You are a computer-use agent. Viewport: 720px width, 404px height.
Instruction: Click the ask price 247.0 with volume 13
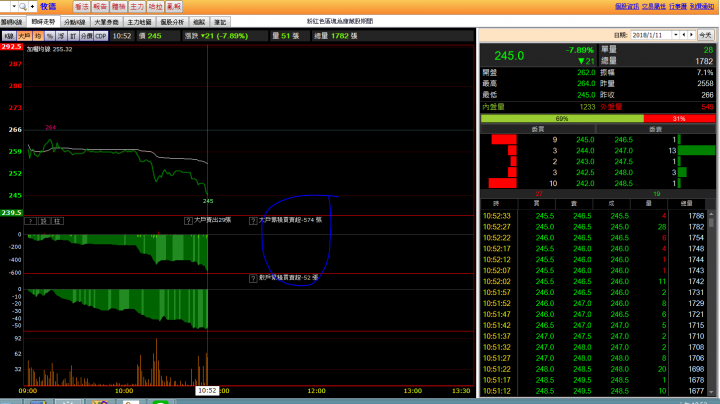coord(624,151)
